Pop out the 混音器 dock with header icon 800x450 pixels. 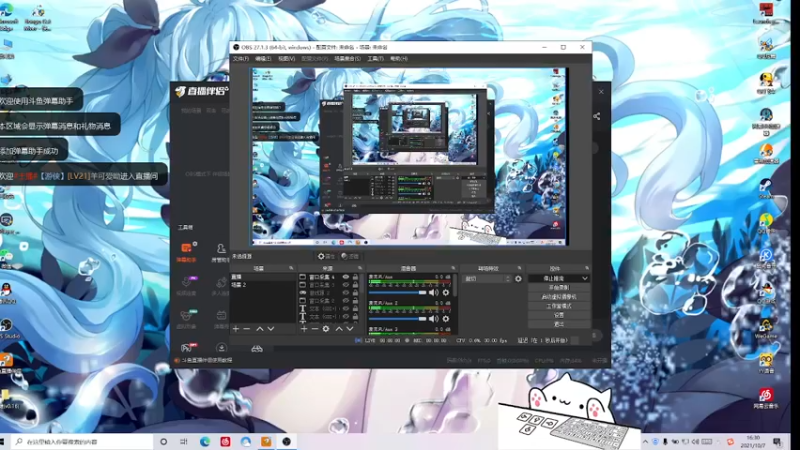[x=453, y=268]
